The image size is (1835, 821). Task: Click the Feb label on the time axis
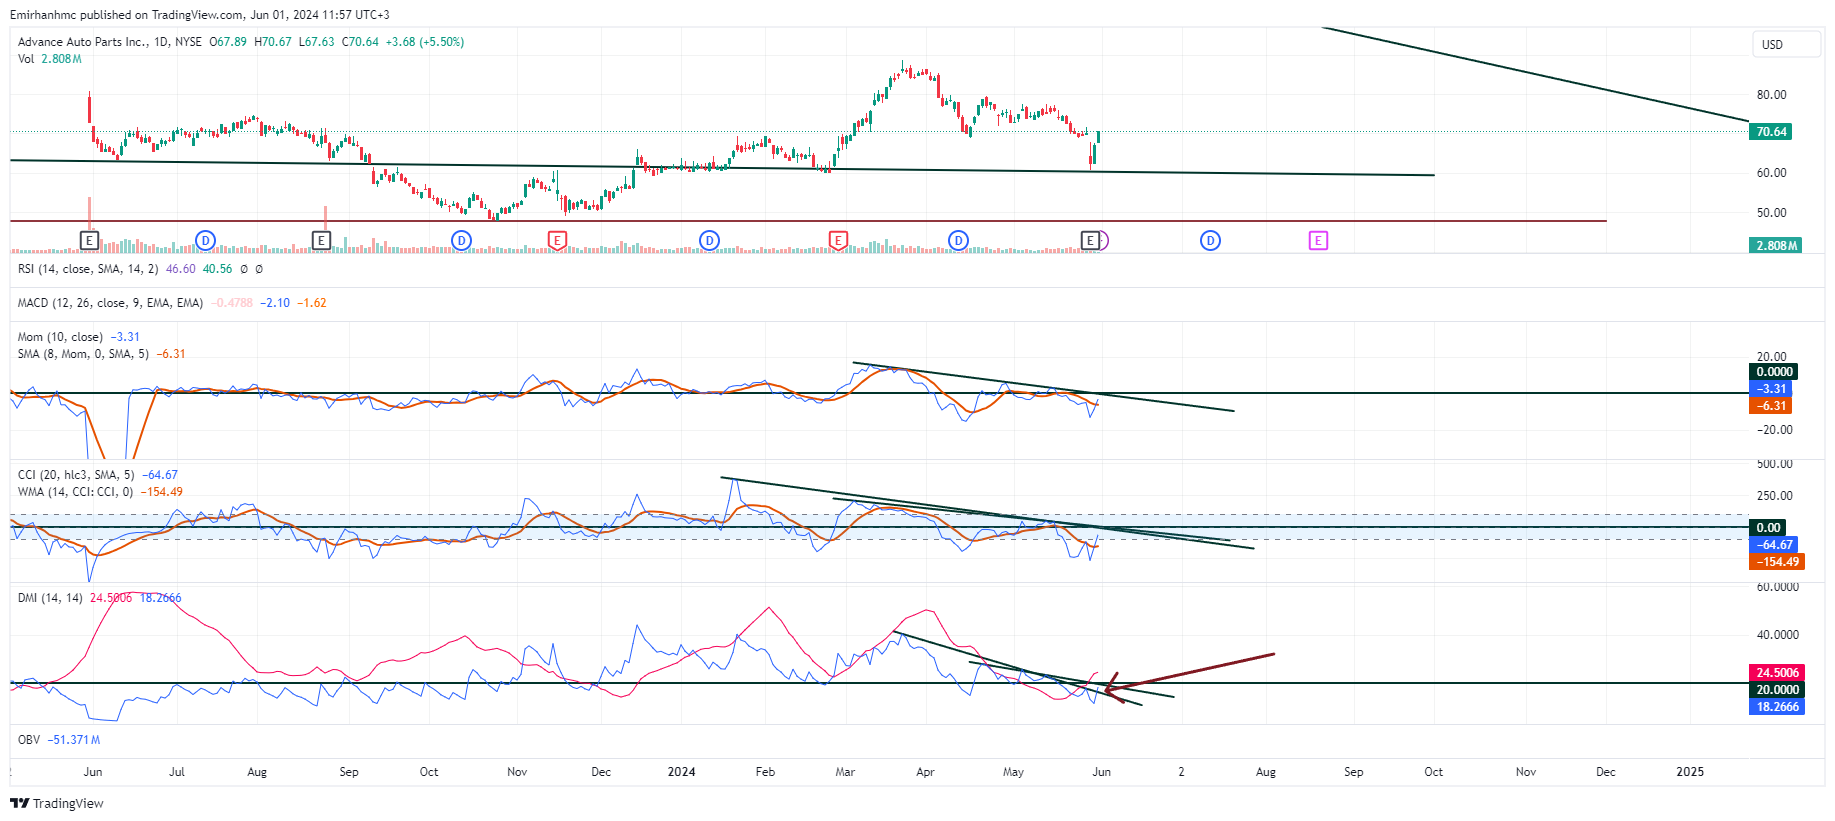[x=765, y=772]
